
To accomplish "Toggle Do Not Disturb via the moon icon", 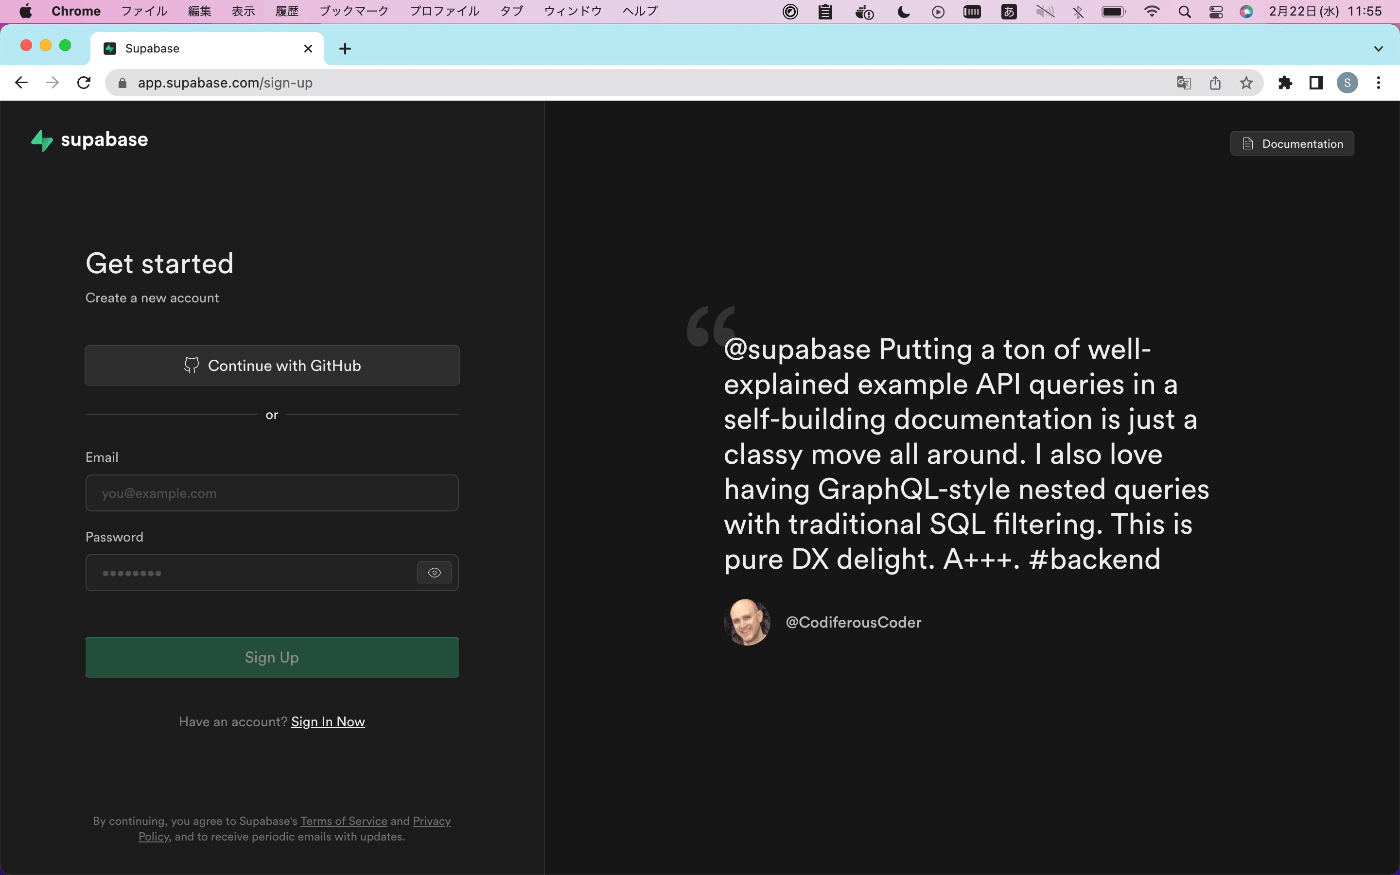I will pos(903,11).
